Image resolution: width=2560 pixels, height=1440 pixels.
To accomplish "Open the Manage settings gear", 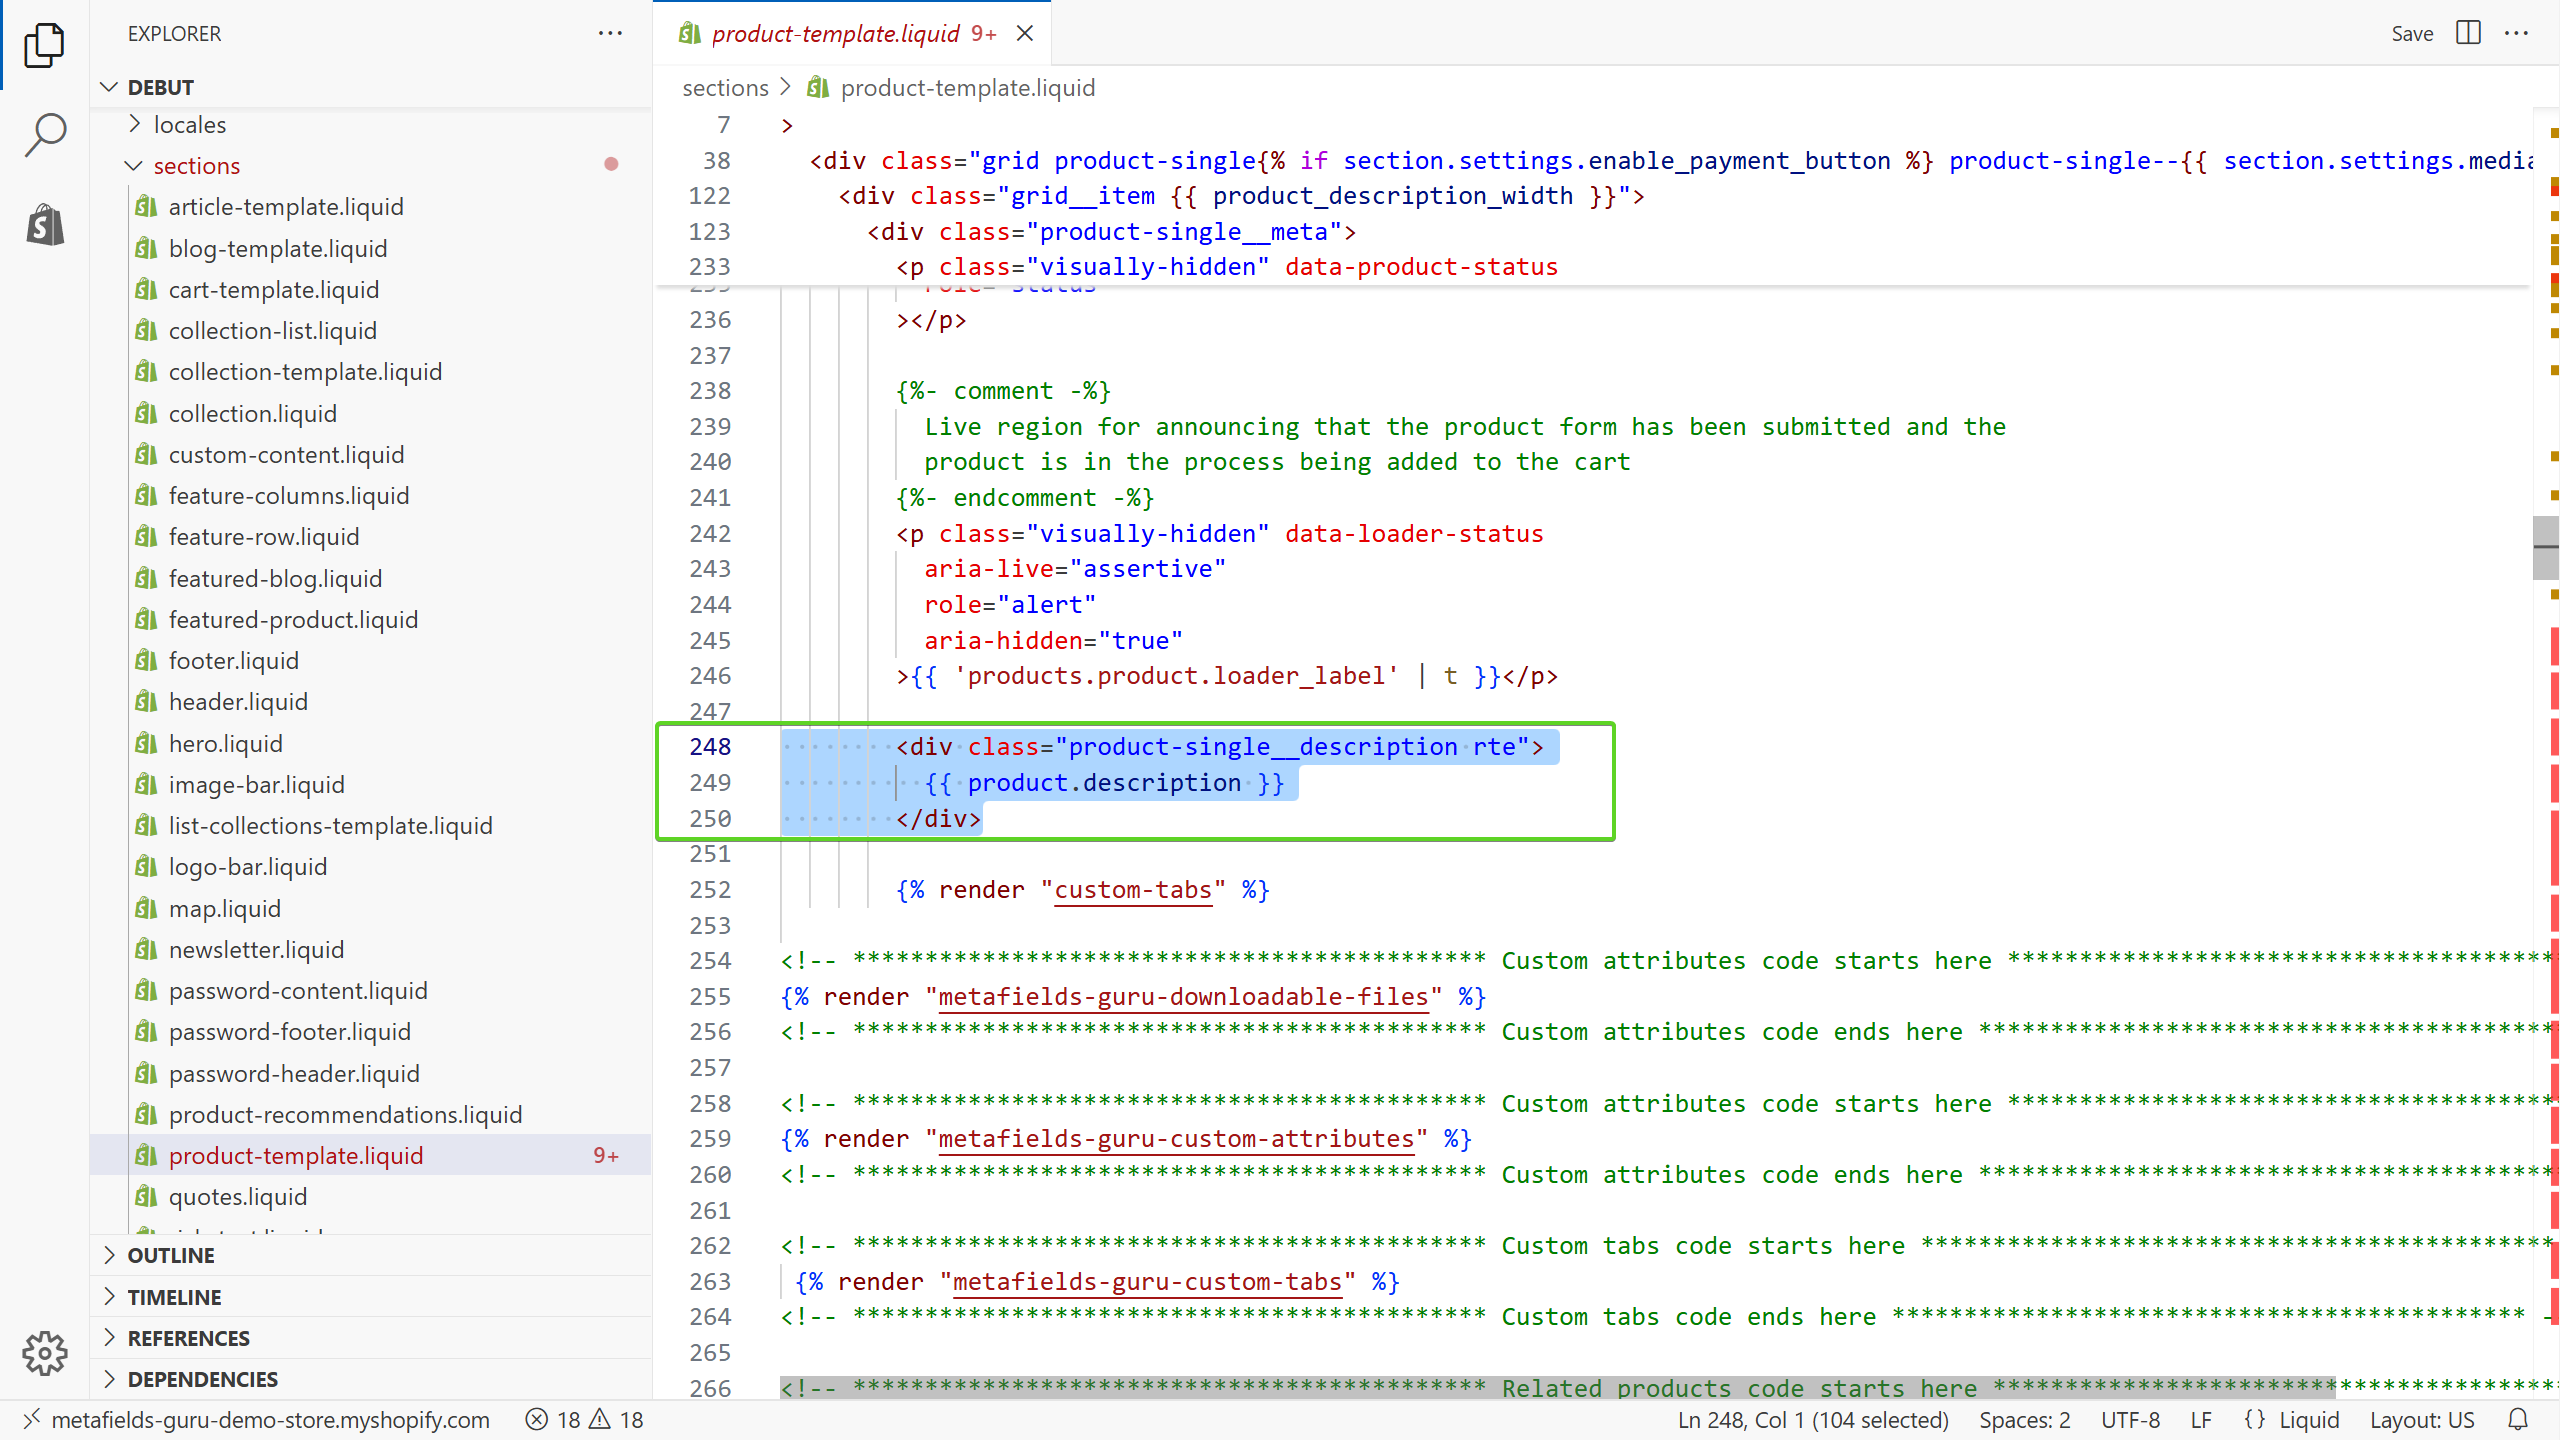I will tap(44, 1354).
